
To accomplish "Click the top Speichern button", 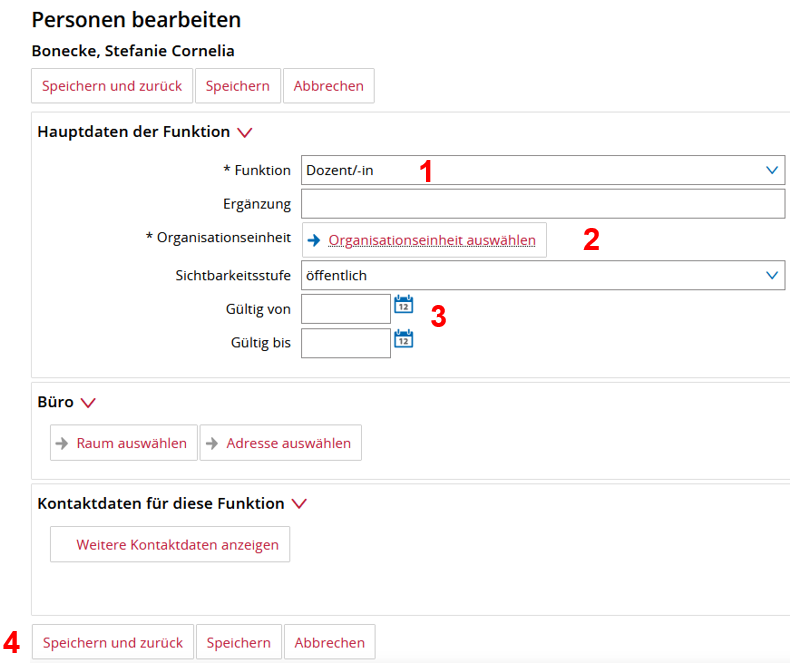I will tap(238, 86).
